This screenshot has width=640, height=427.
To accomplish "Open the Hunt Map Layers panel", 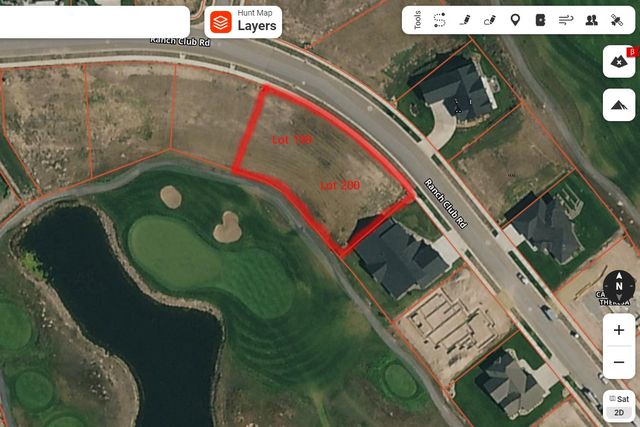I will coord(243,22).
